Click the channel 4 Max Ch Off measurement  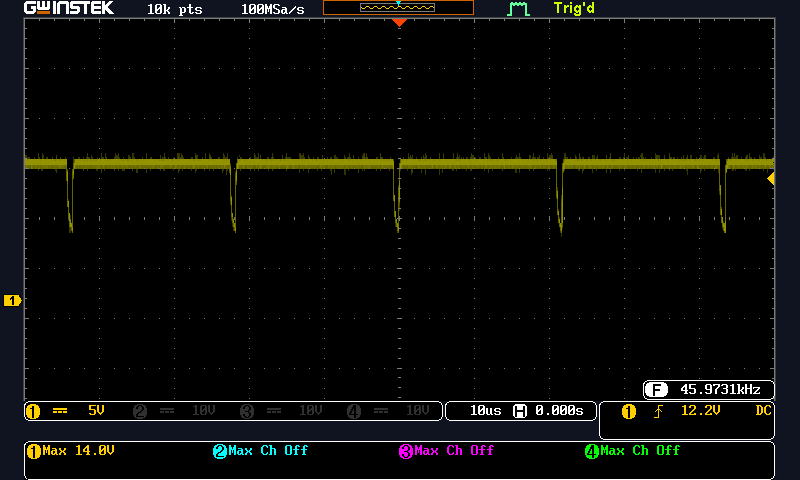[640, 450]
